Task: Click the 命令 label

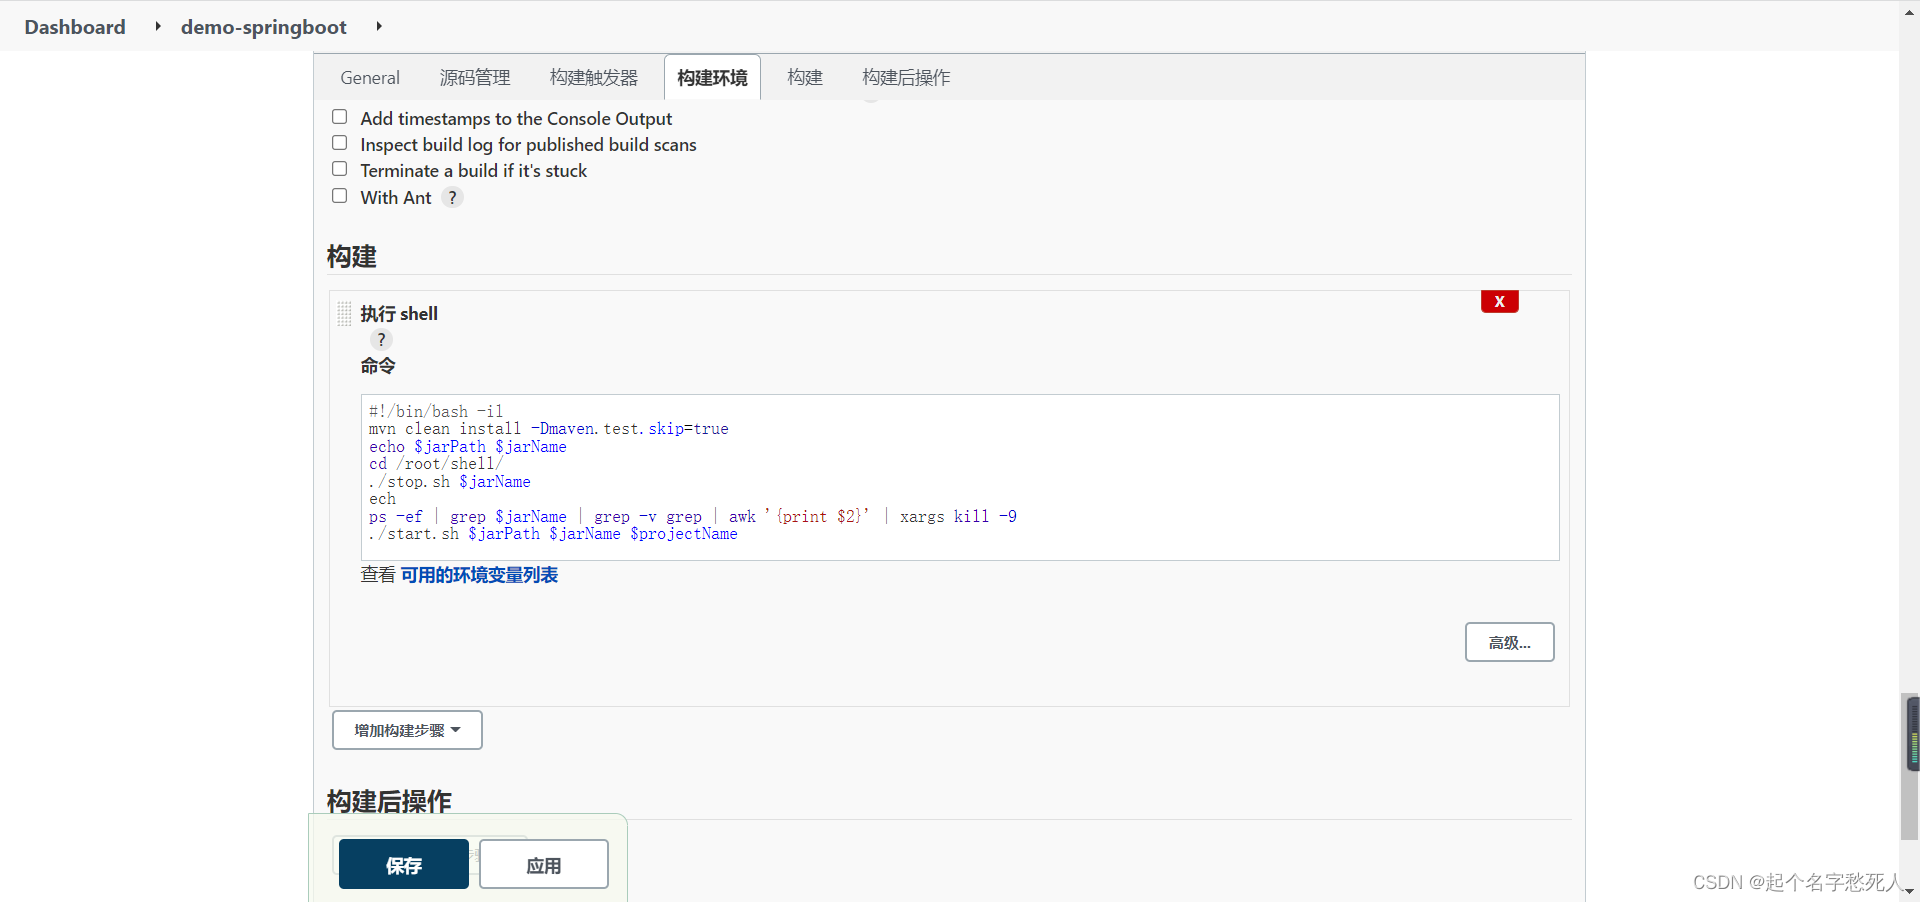Action: pyautogui.click(x=378, y=366)
